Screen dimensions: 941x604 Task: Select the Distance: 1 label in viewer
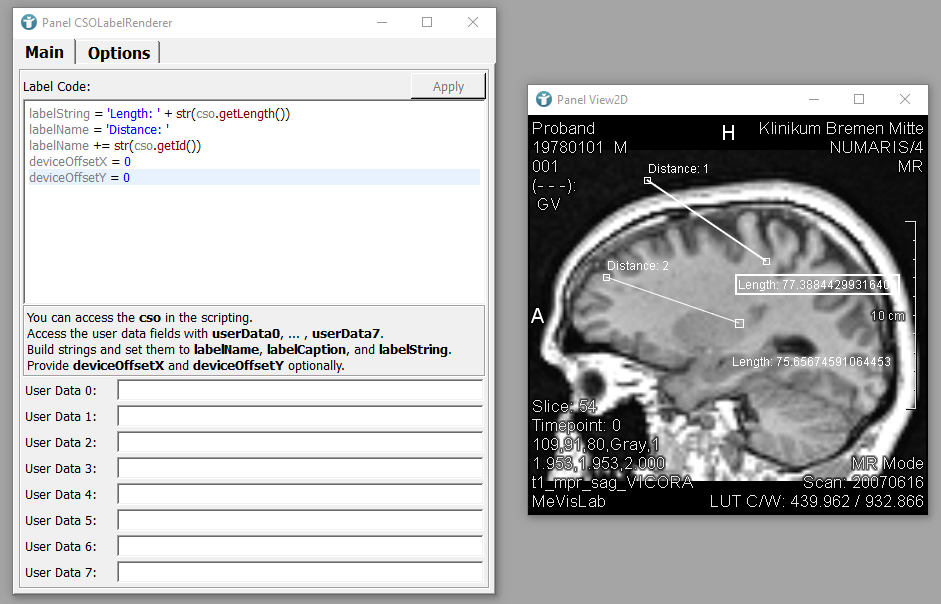point(678,169)
